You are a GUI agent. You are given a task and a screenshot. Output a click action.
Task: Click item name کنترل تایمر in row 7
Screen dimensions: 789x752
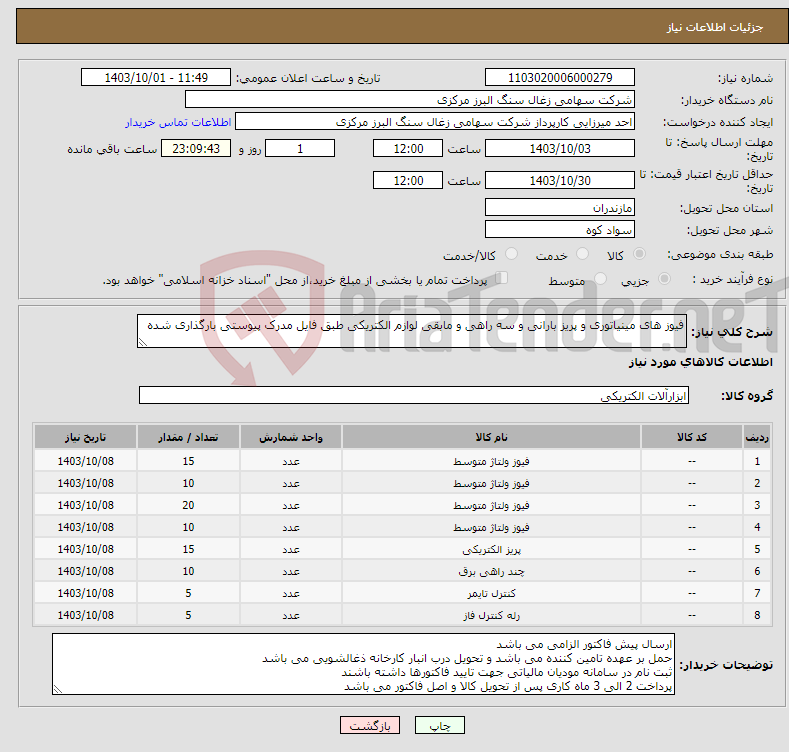pyautogui.click(x=491, y=593)
